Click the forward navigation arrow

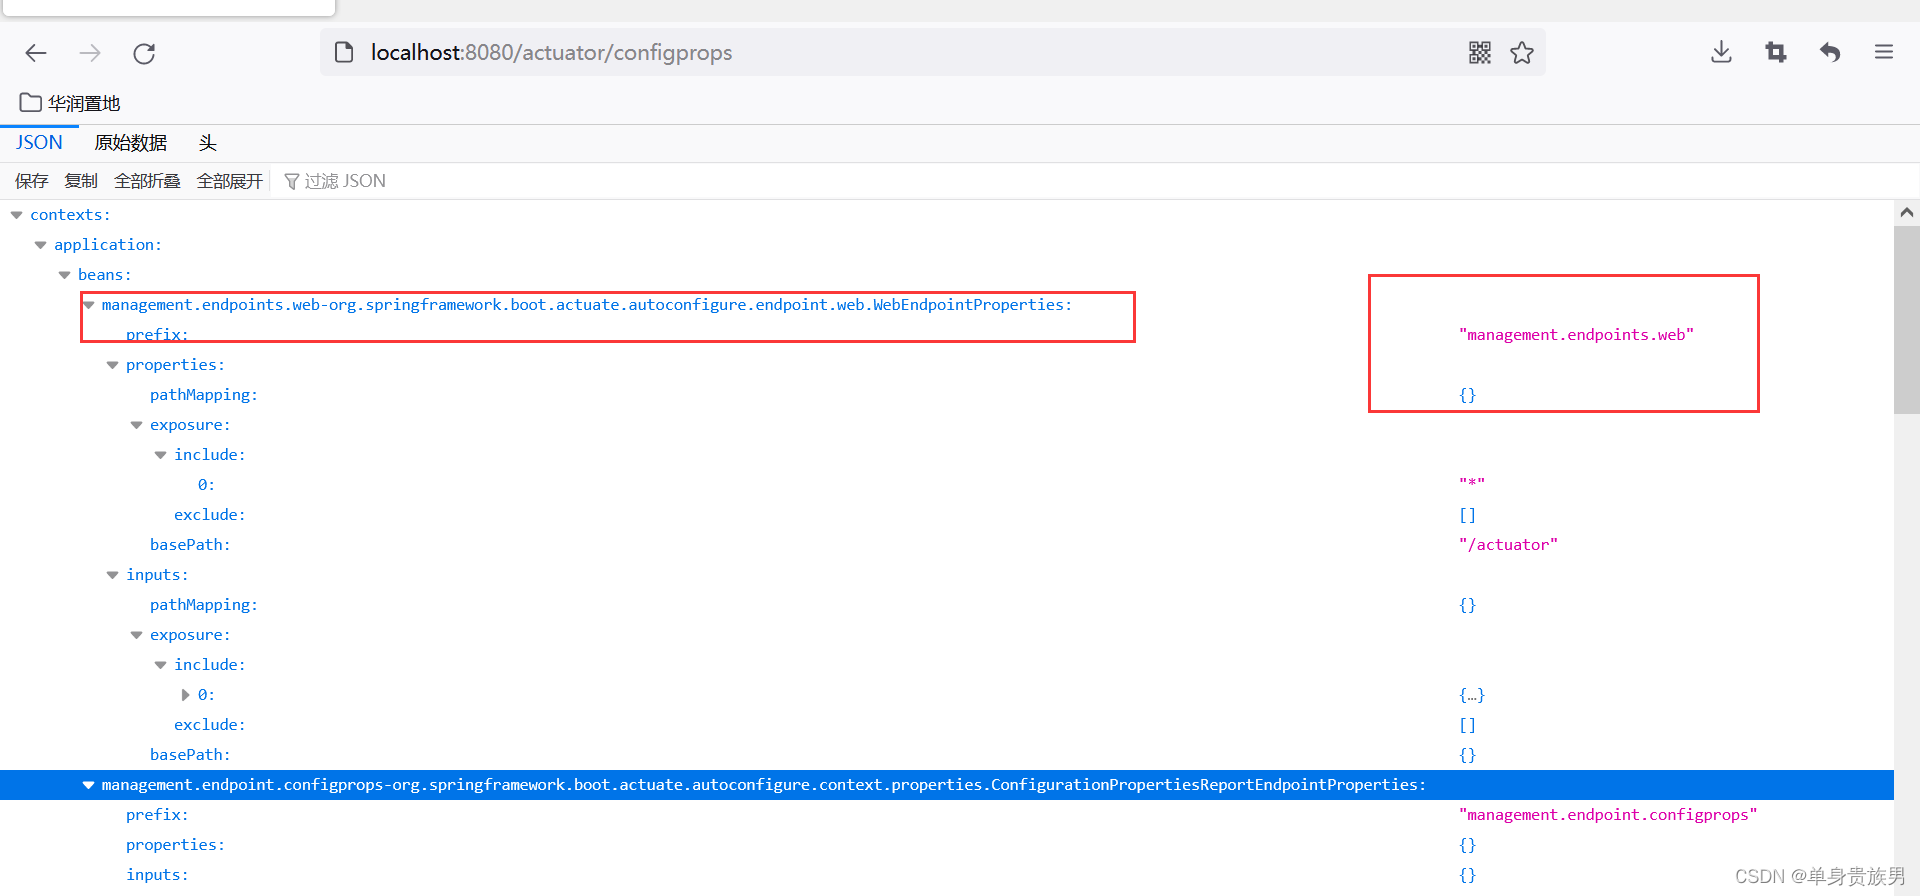[90, 53]
